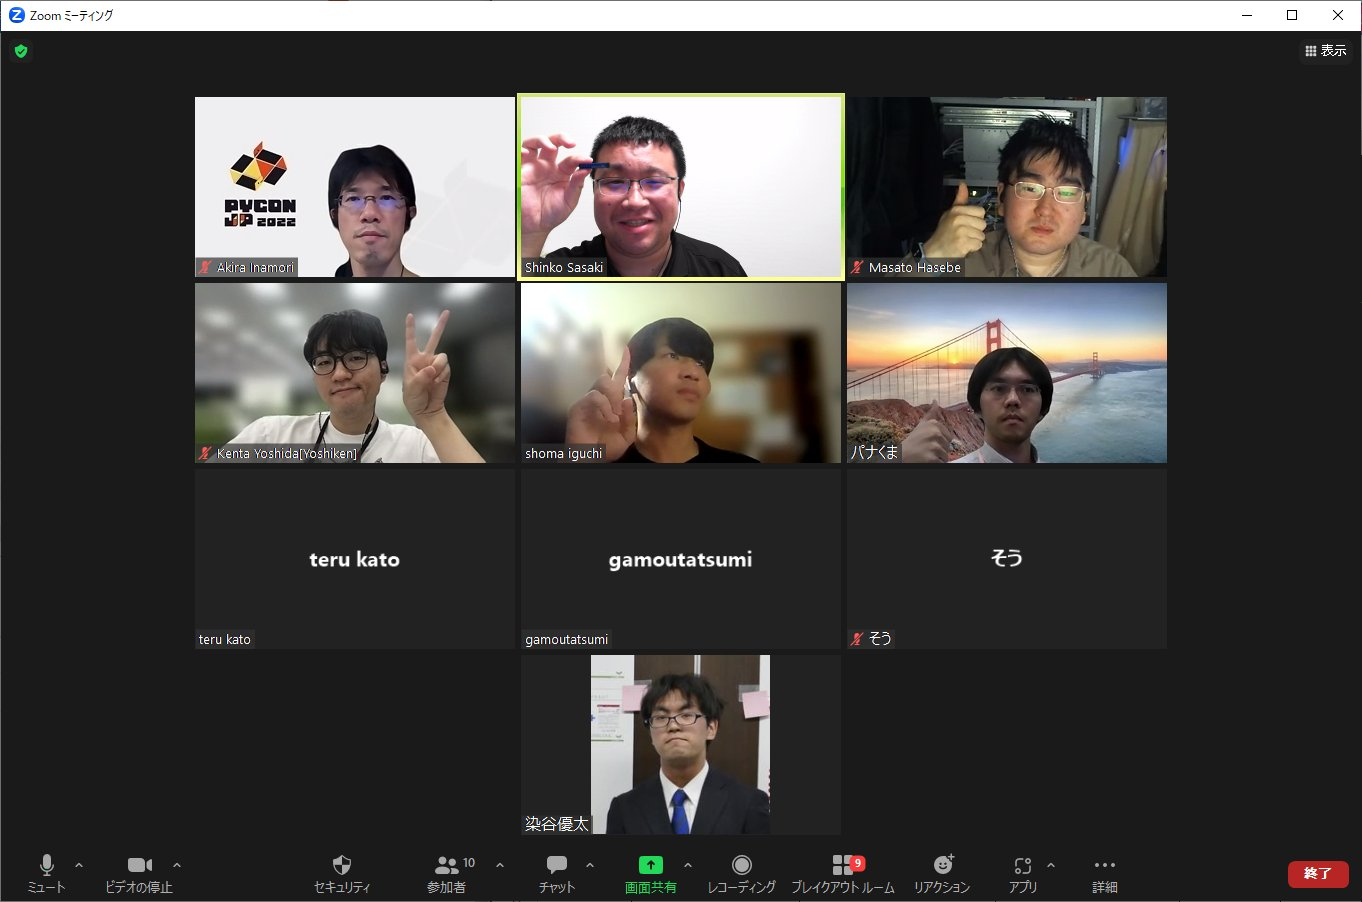
Task: Select shoma iguchi's video tile
Action: point(681,373)
